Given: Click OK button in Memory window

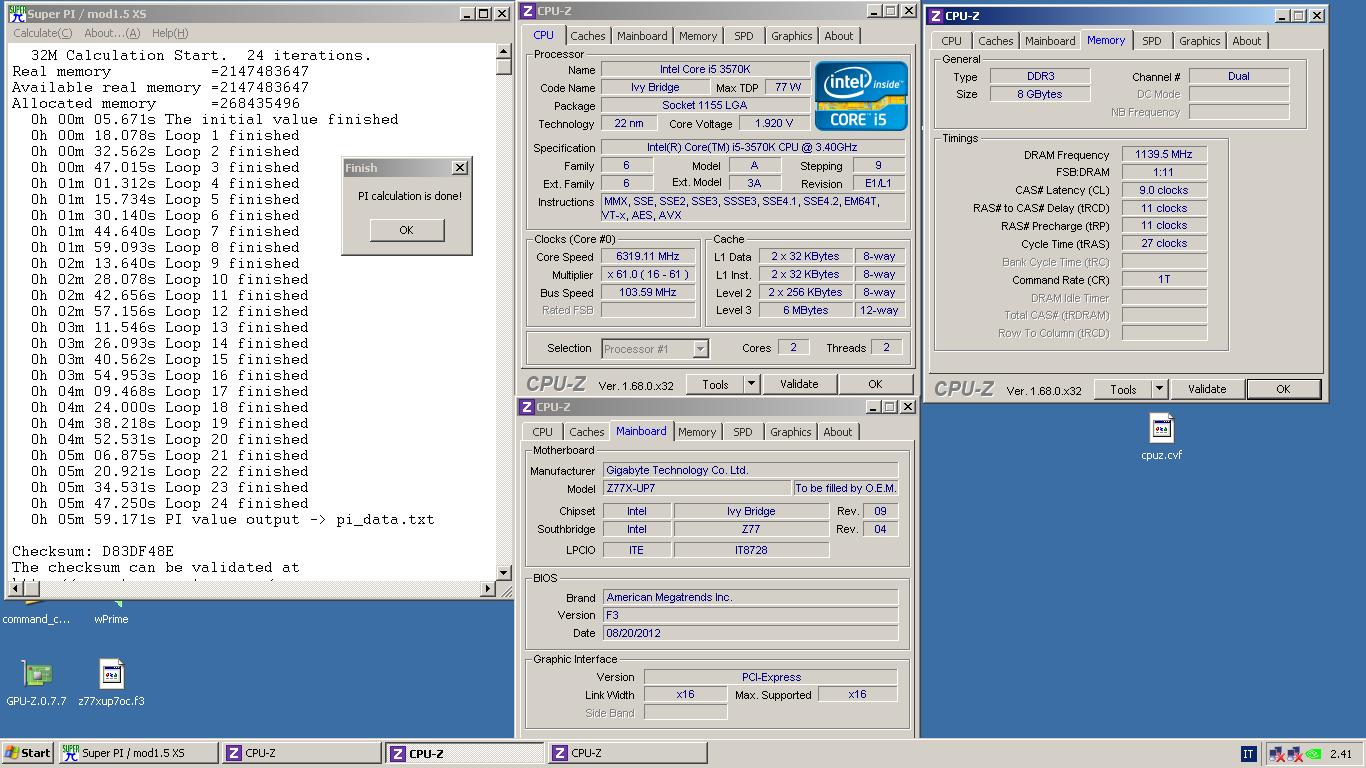Looking at the screenshot, I should (x=1283, y=390).
